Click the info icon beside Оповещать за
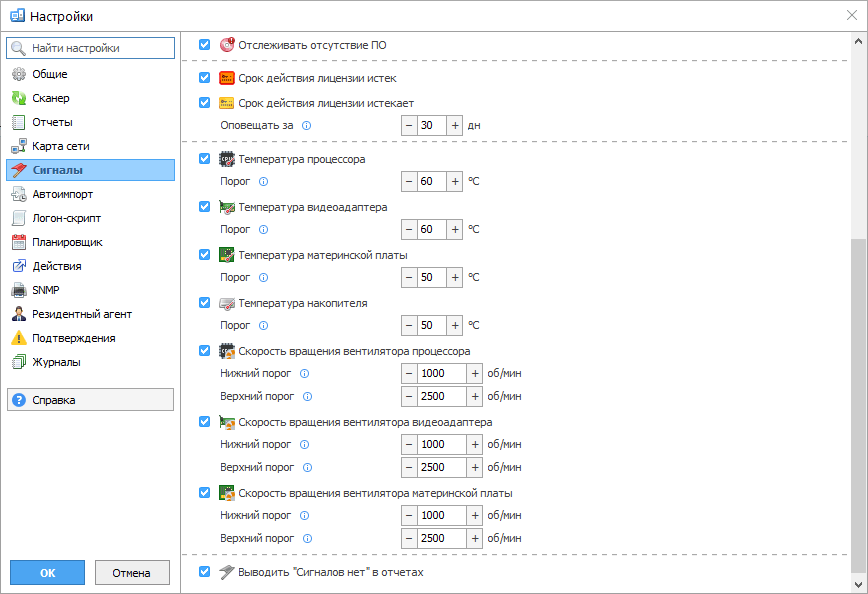This screenshot has width=868, height=594. [307, 126]
